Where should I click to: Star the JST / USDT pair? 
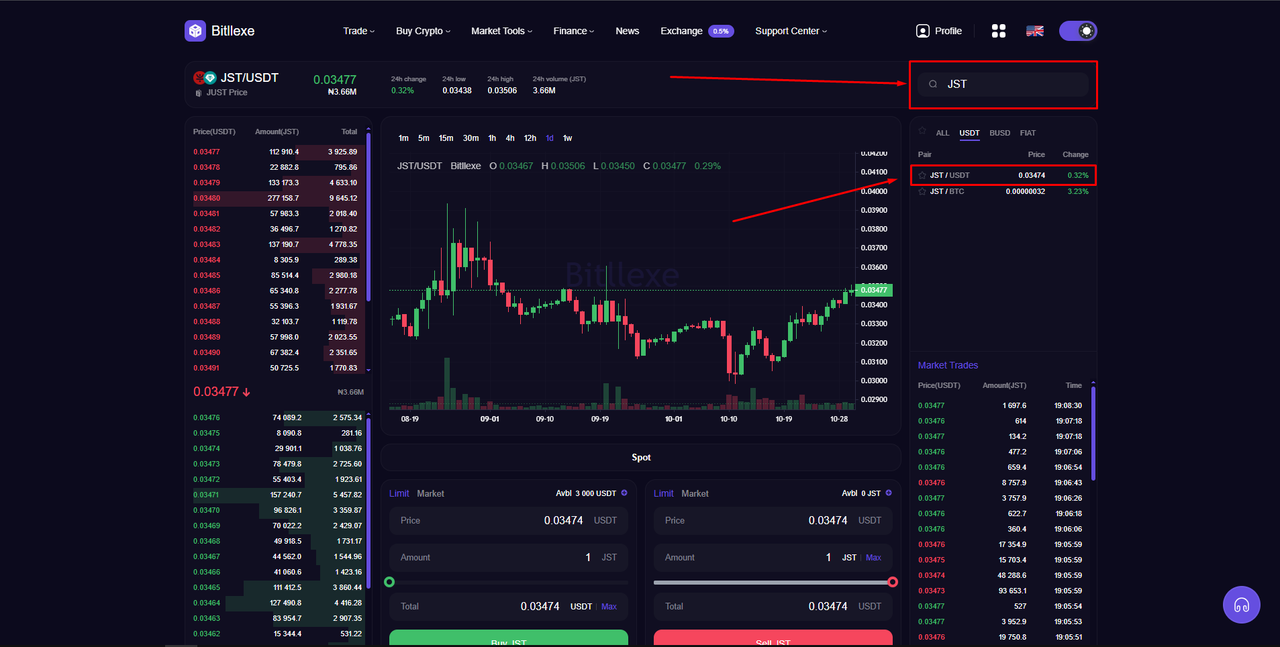(922, 175)
